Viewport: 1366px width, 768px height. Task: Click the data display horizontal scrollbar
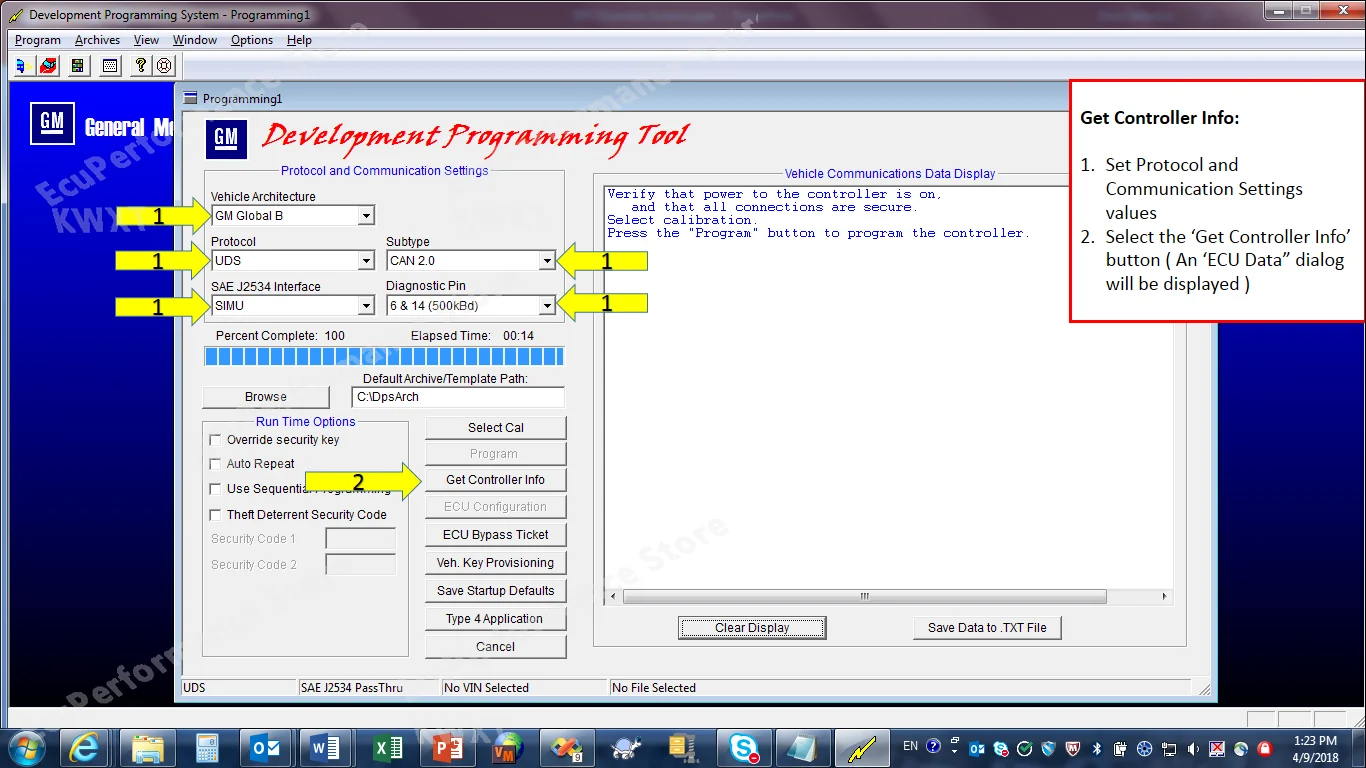[889, 597]
